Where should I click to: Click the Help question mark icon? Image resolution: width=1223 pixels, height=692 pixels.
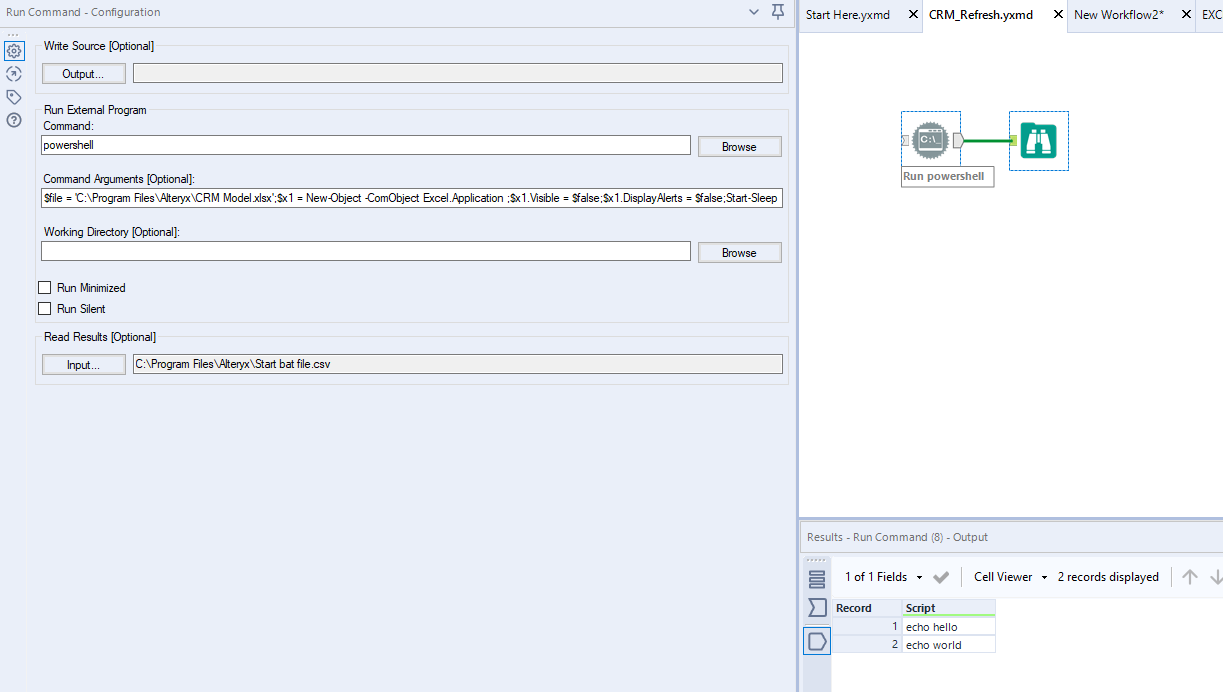click(13, 120)
